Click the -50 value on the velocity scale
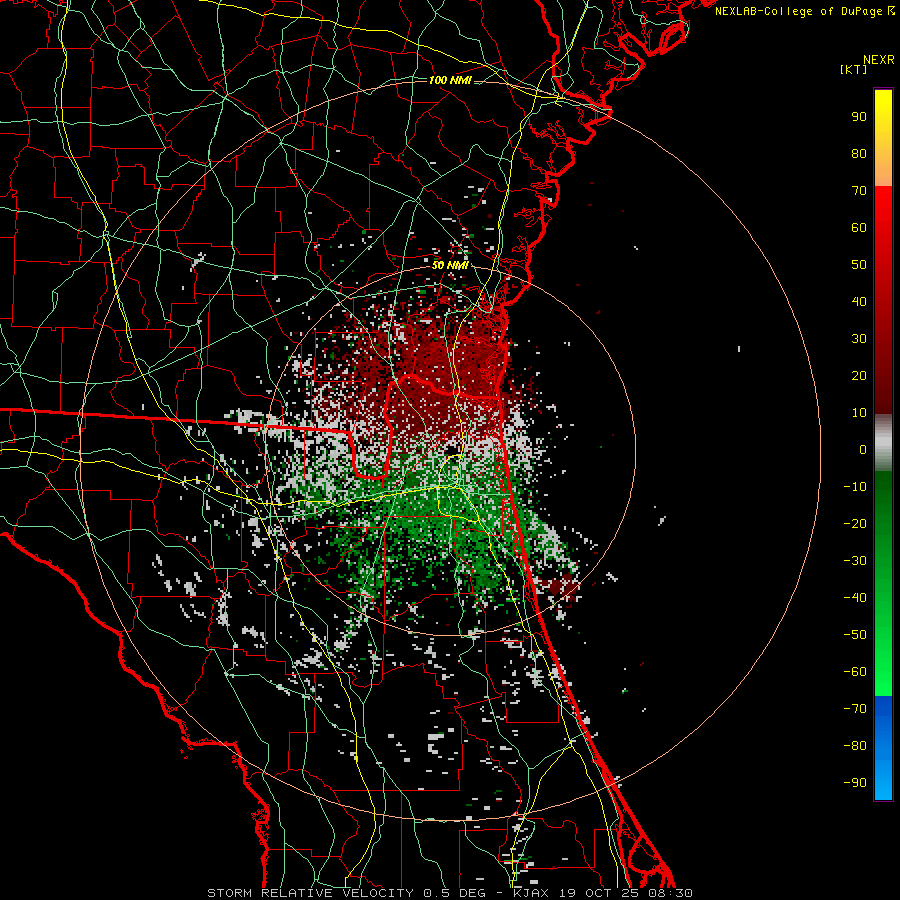Viewport: 900px width, 900px height. pyautogui.click(x=855, y=635)
